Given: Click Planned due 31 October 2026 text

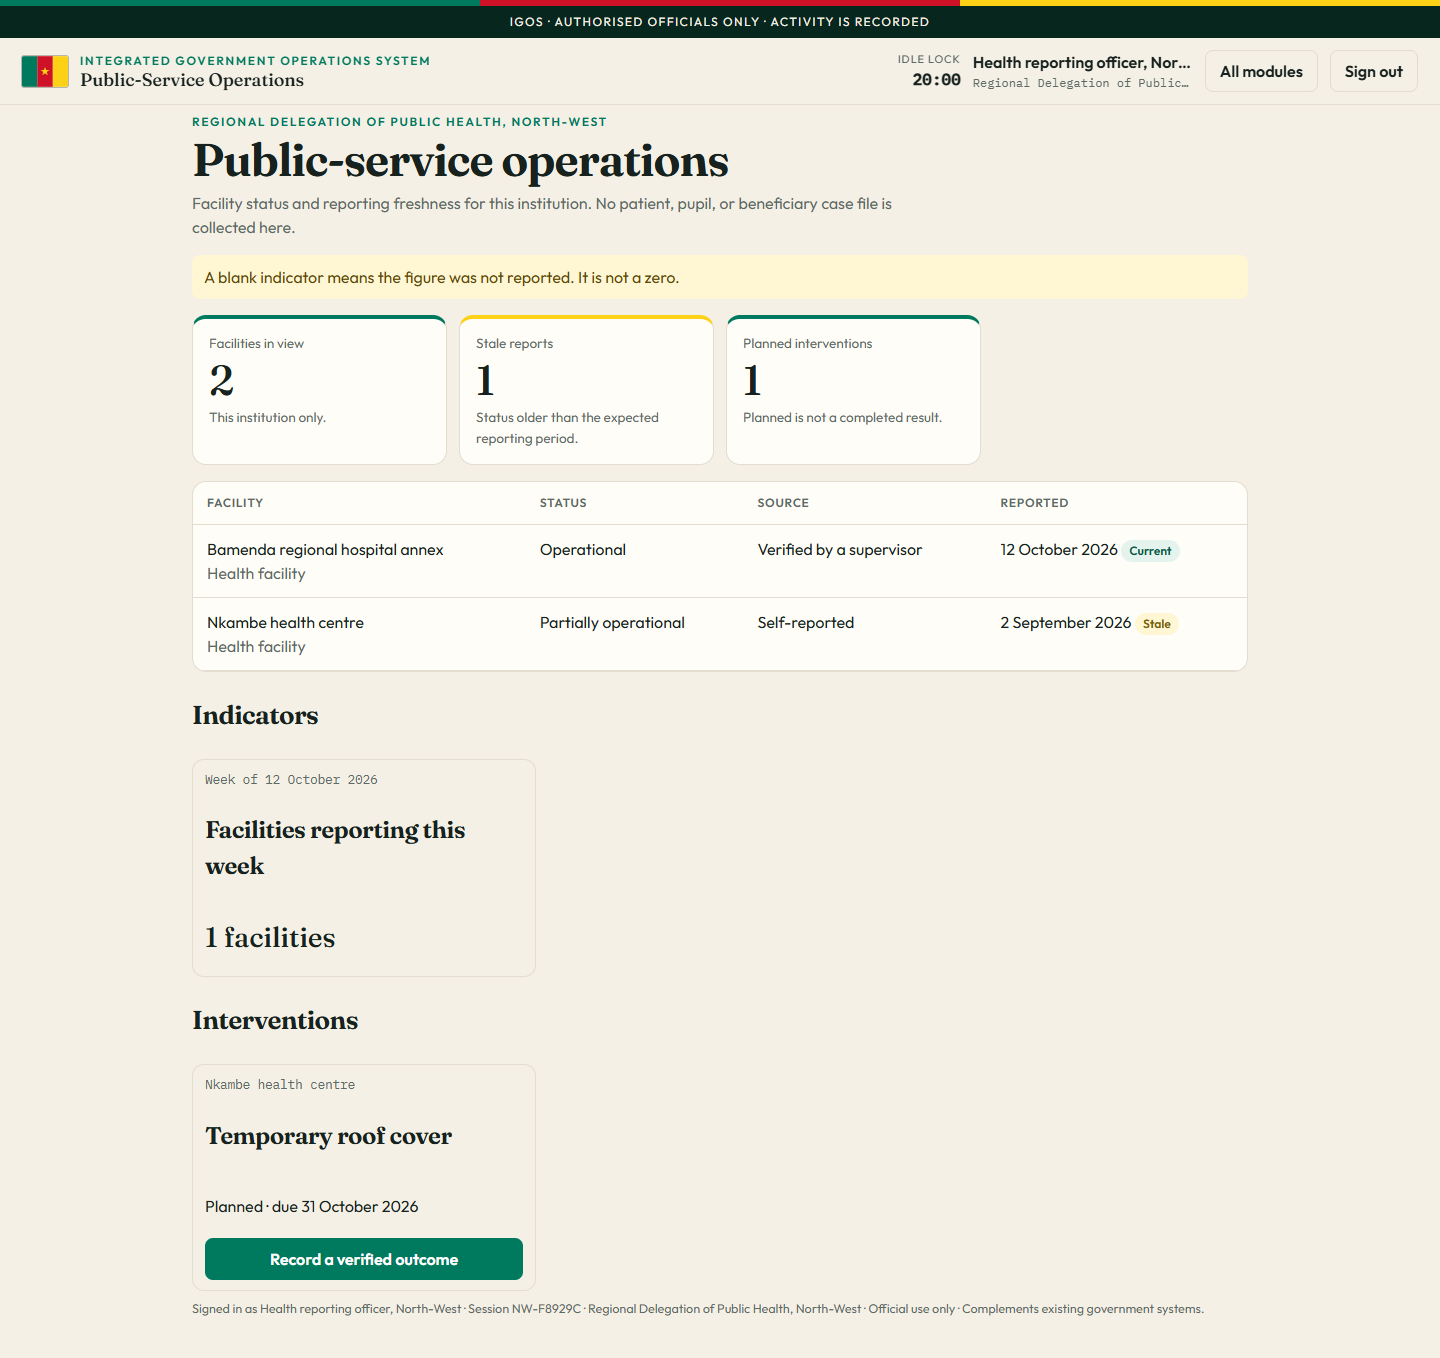Looking at the screenshot, I should click(x=312, y=1207).
